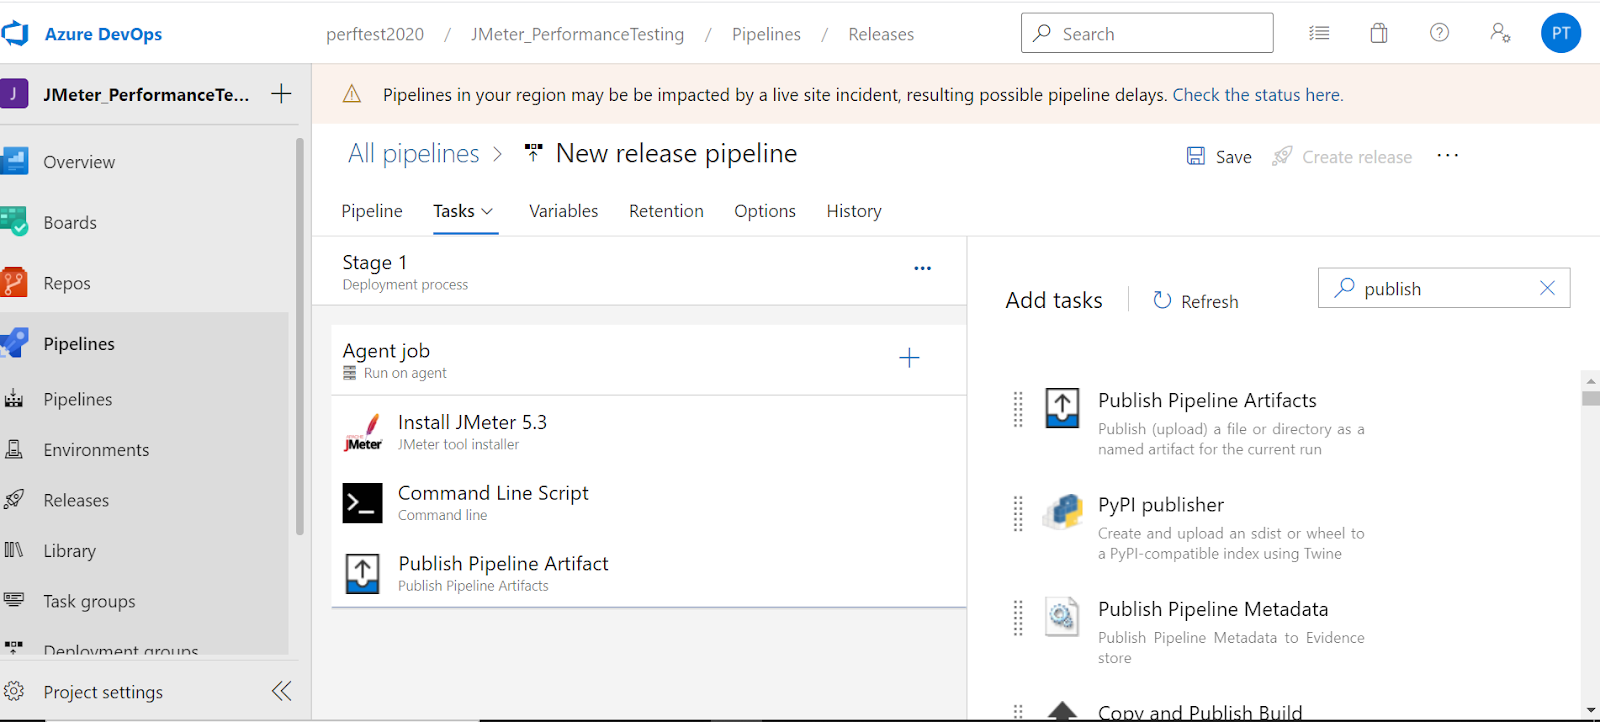Open the Marketplace shopping bag icon
This screenshot has width=1600, height=722.
[1379, 33]
